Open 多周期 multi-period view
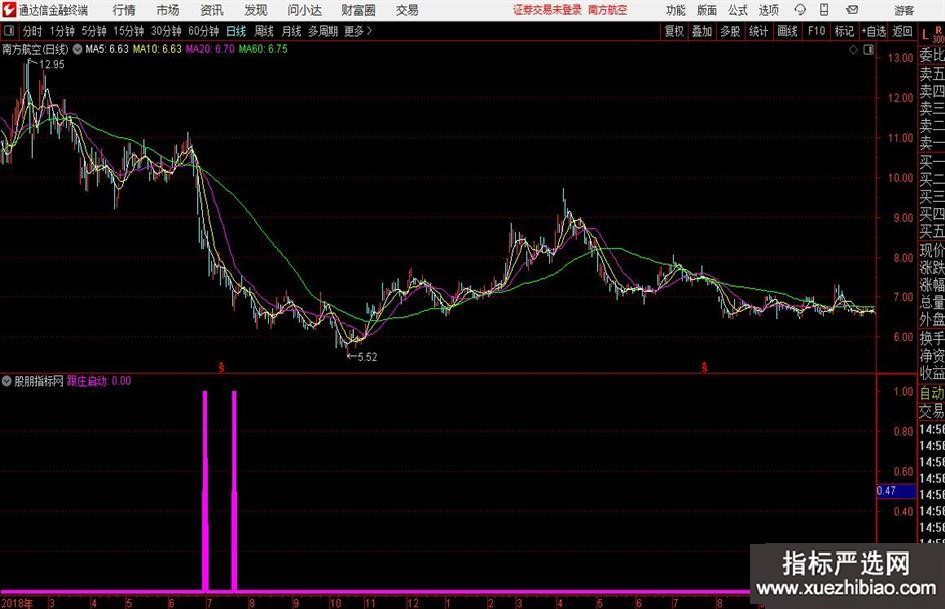 pos(323,31)
